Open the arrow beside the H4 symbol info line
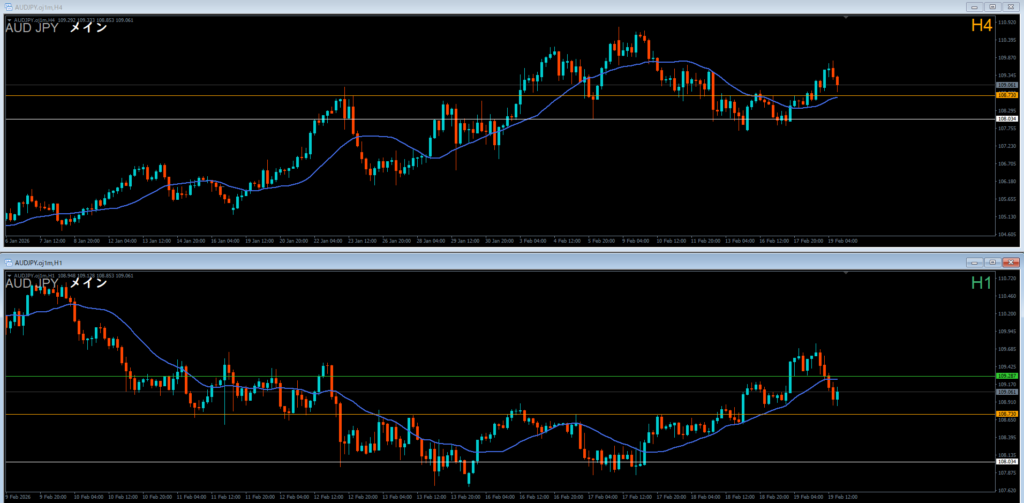Screen dimensions: 1024x503 point(8,18)
